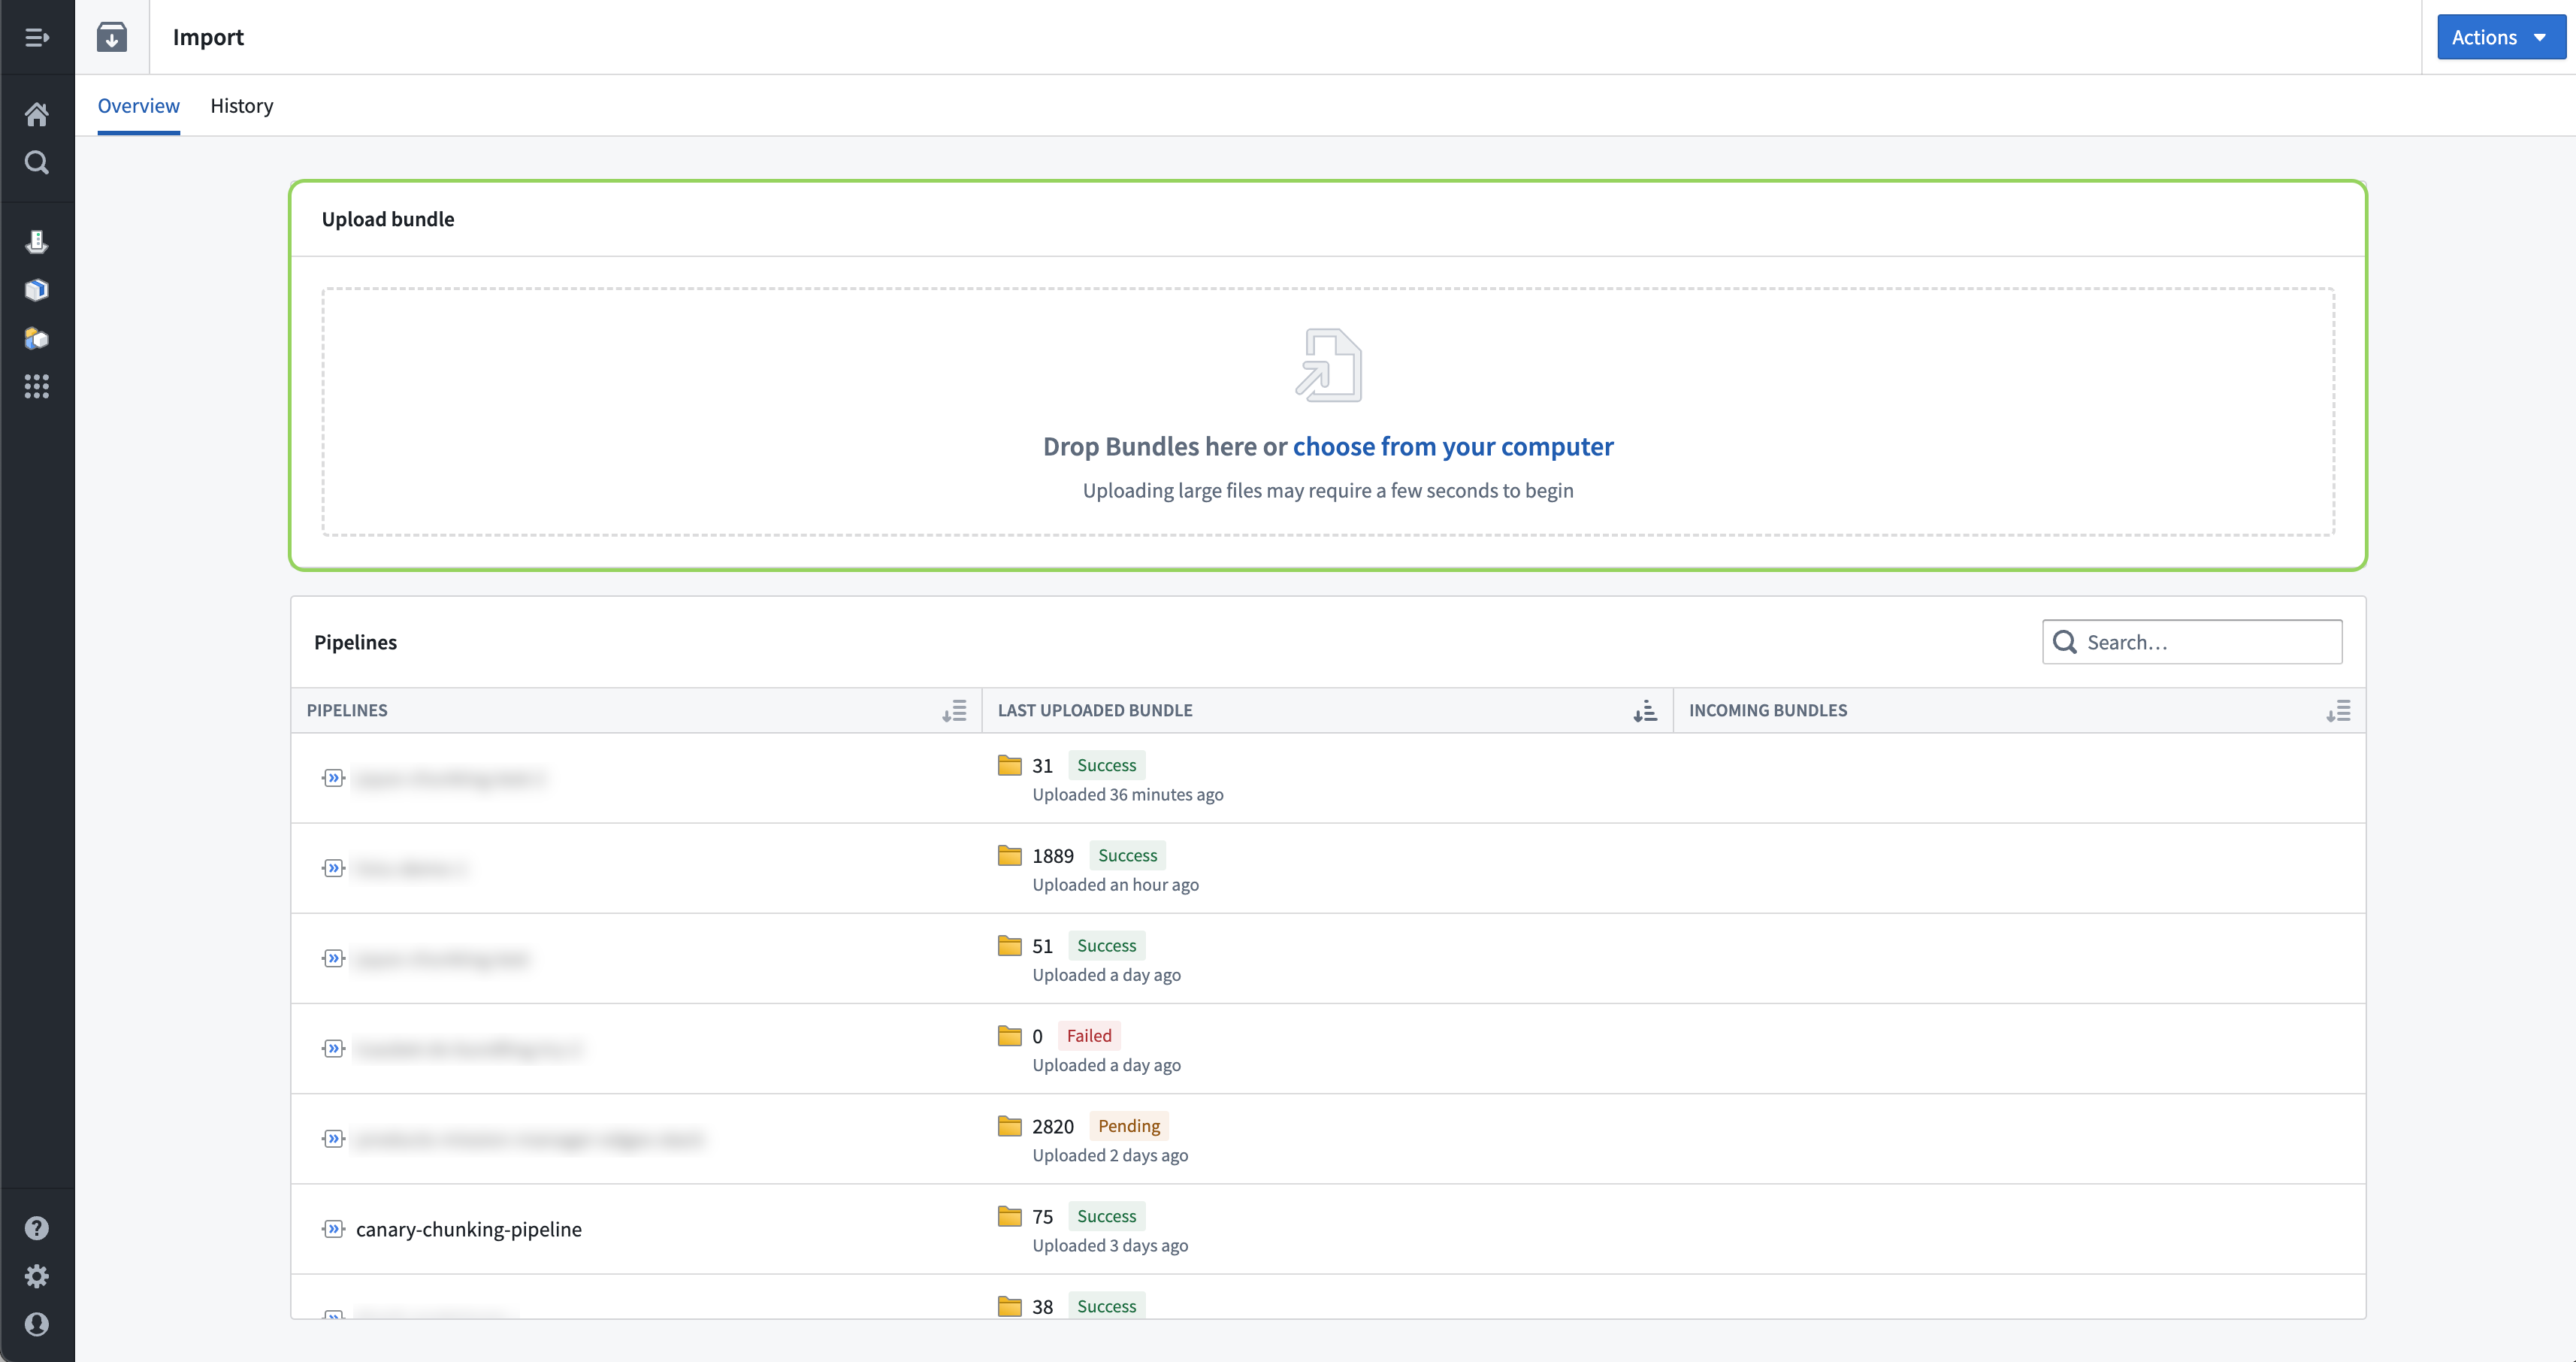Click 'Uploaded 36 minutes ago' text
2576x1362 pixels.
1127,794
